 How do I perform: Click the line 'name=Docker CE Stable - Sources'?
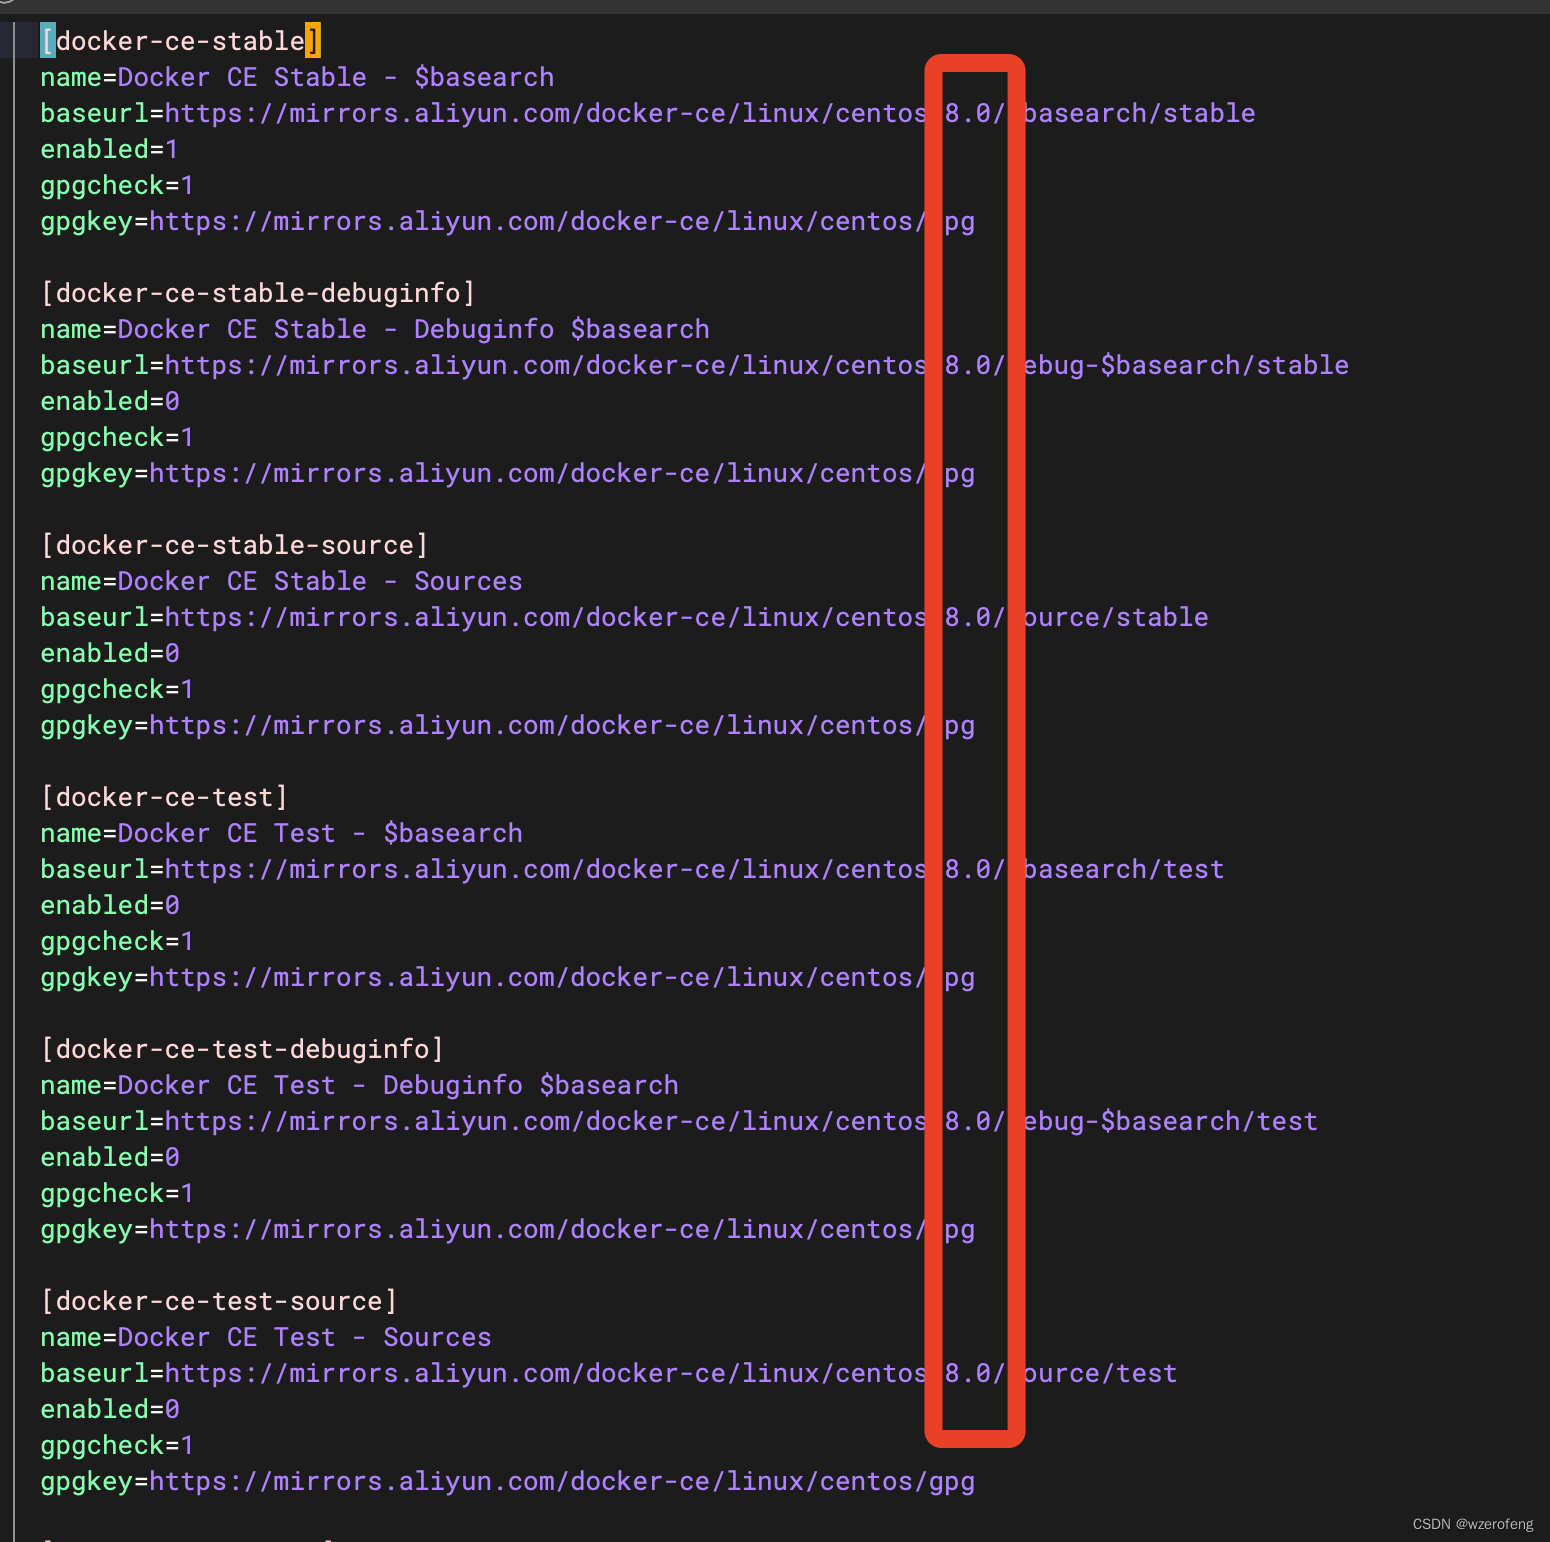click(281, 581)
